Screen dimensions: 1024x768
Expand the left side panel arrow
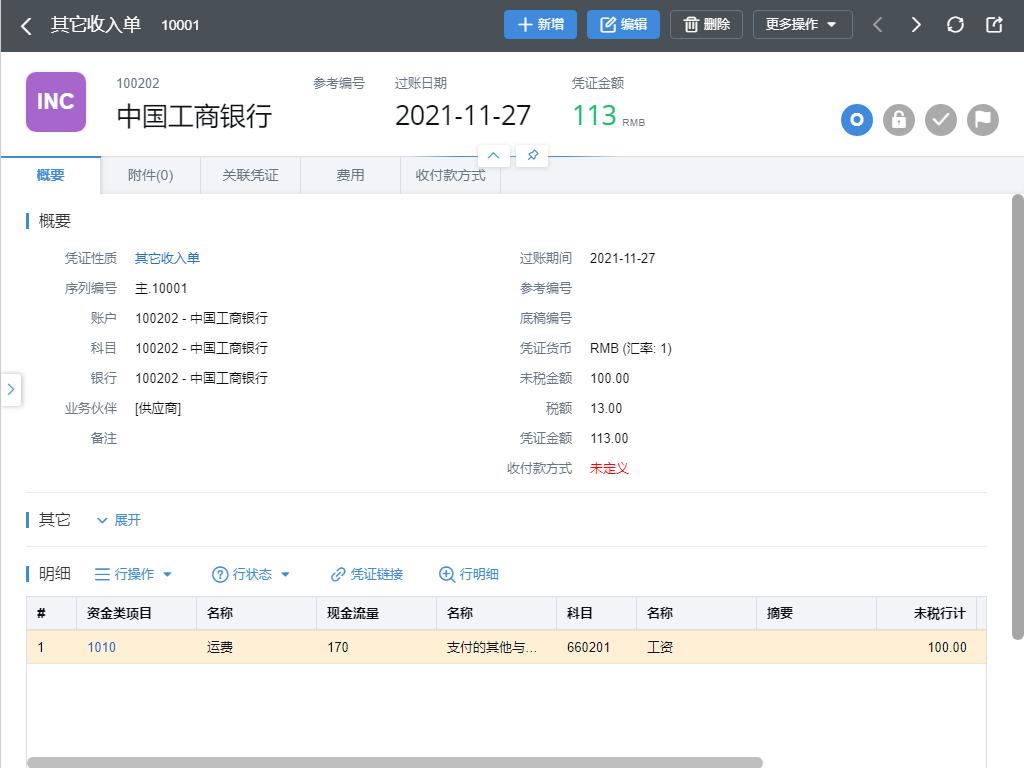tap(11, 389)
